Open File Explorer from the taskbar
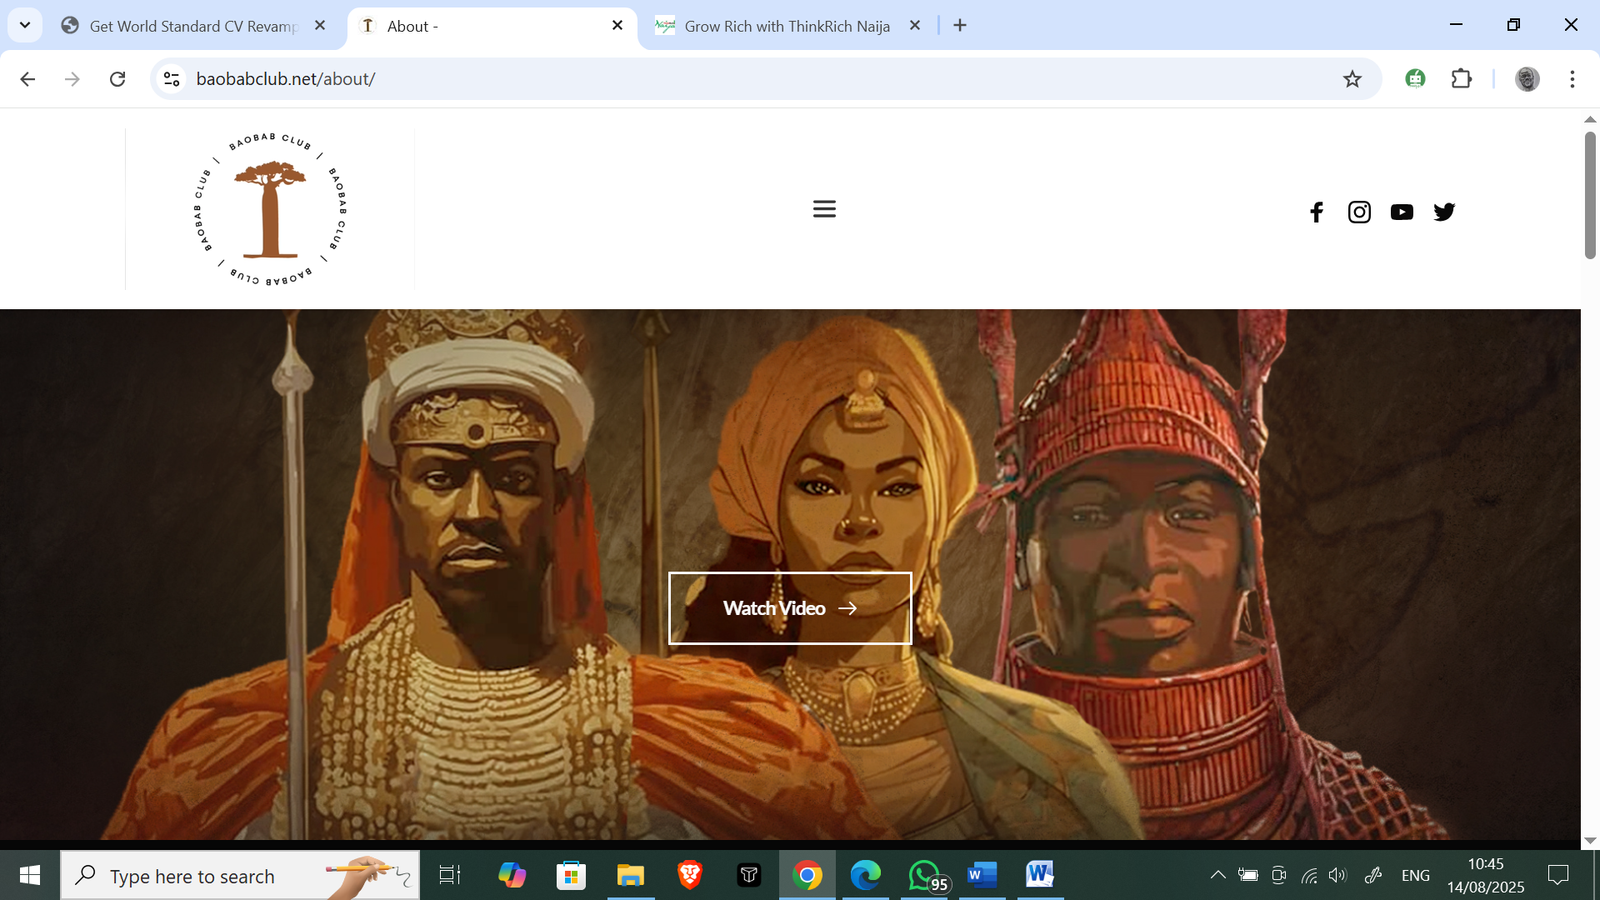 [630, 876]
